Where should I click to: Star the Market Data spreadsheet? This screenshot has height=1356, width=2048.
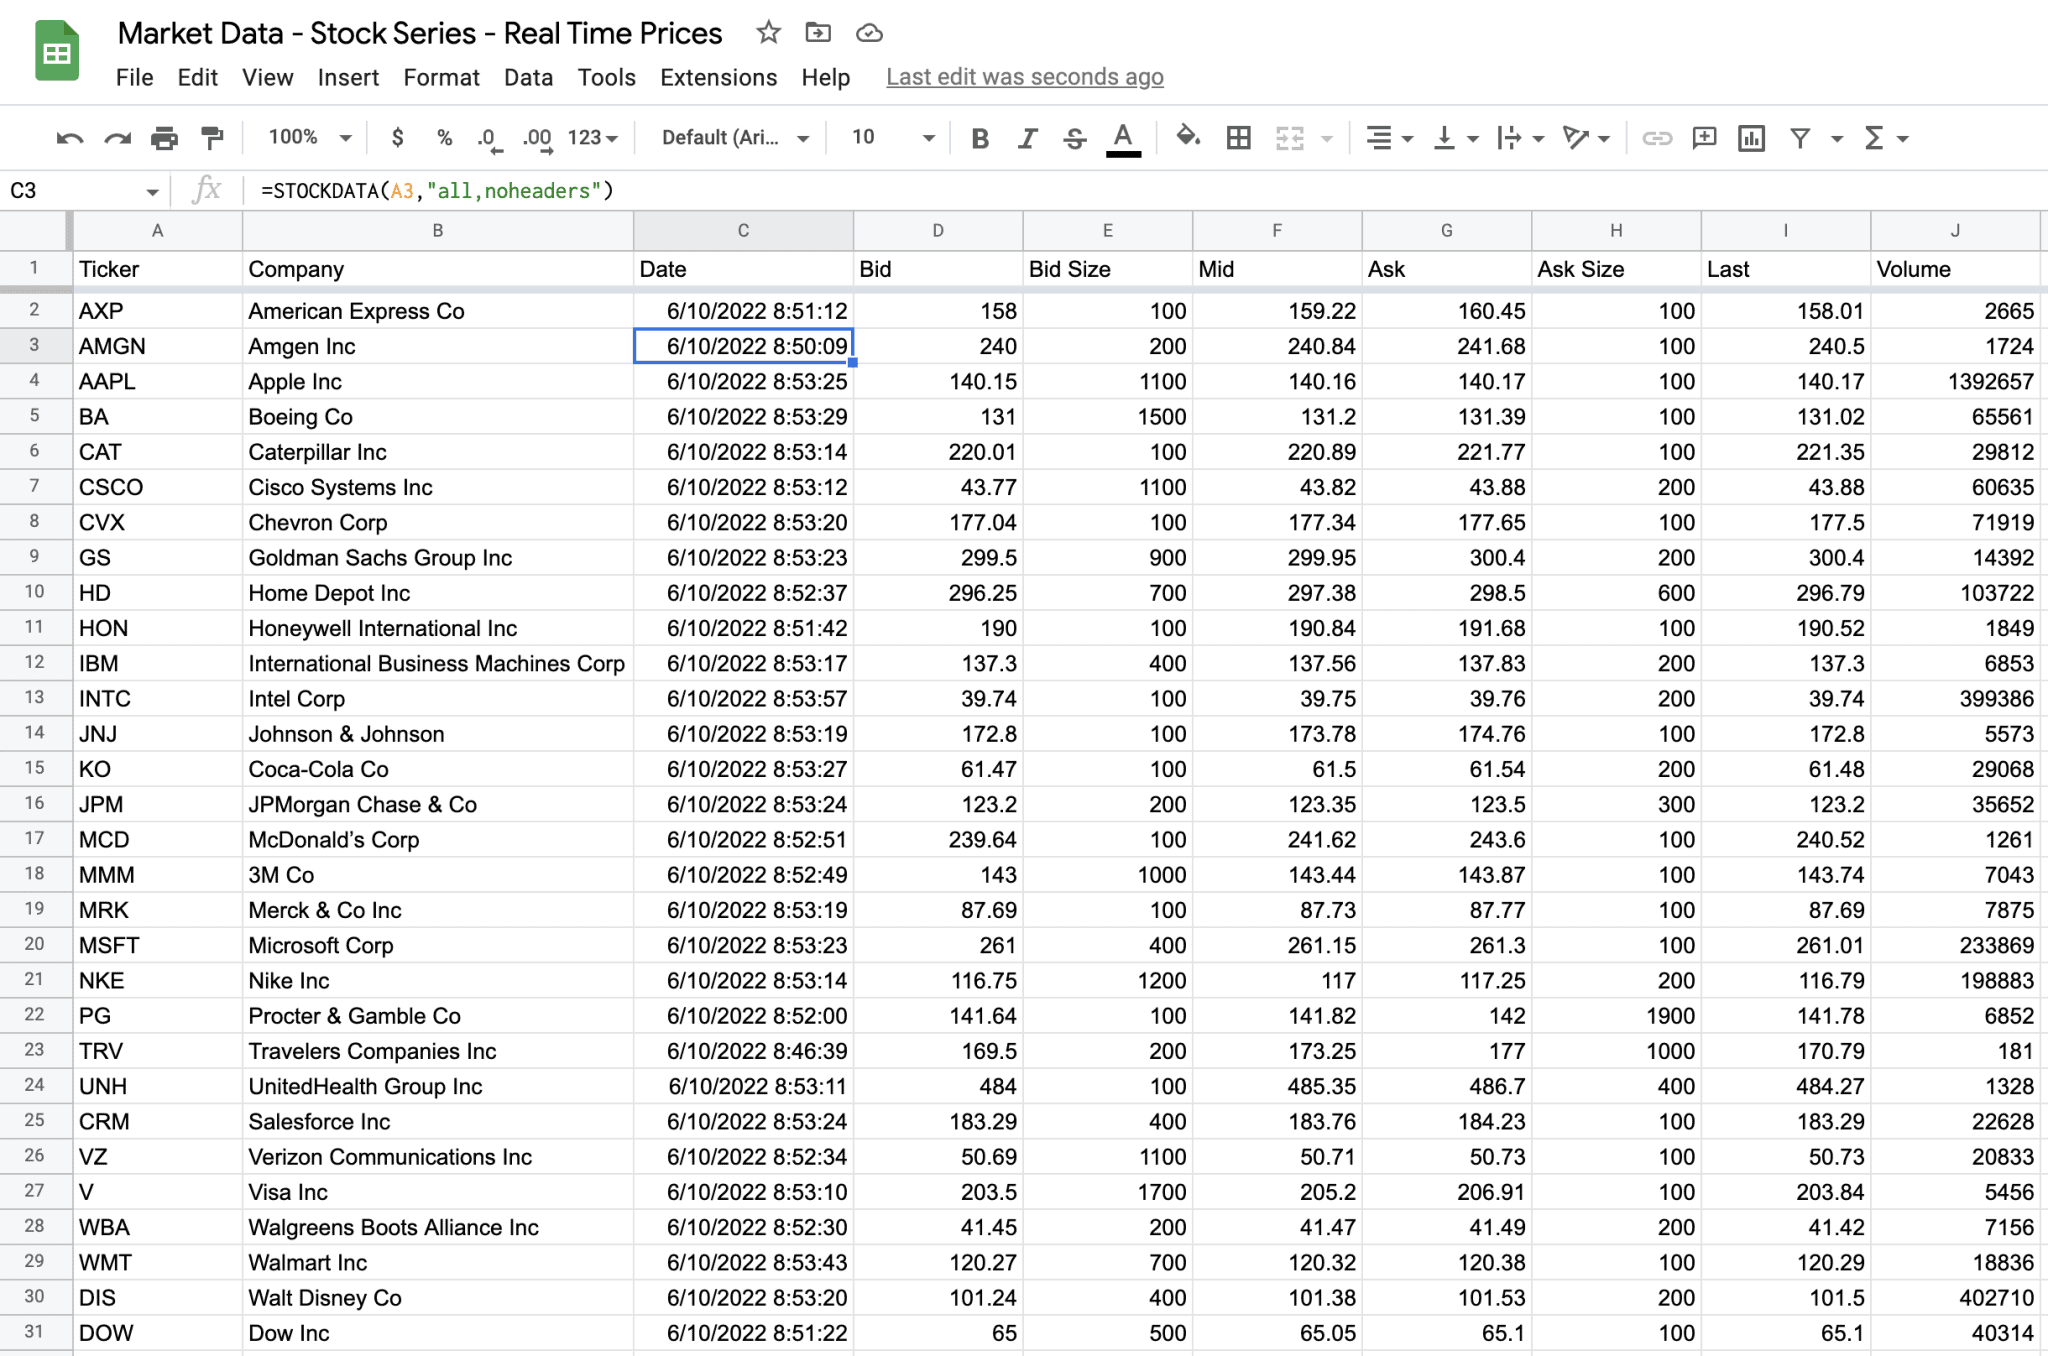[x=768, y=32]
